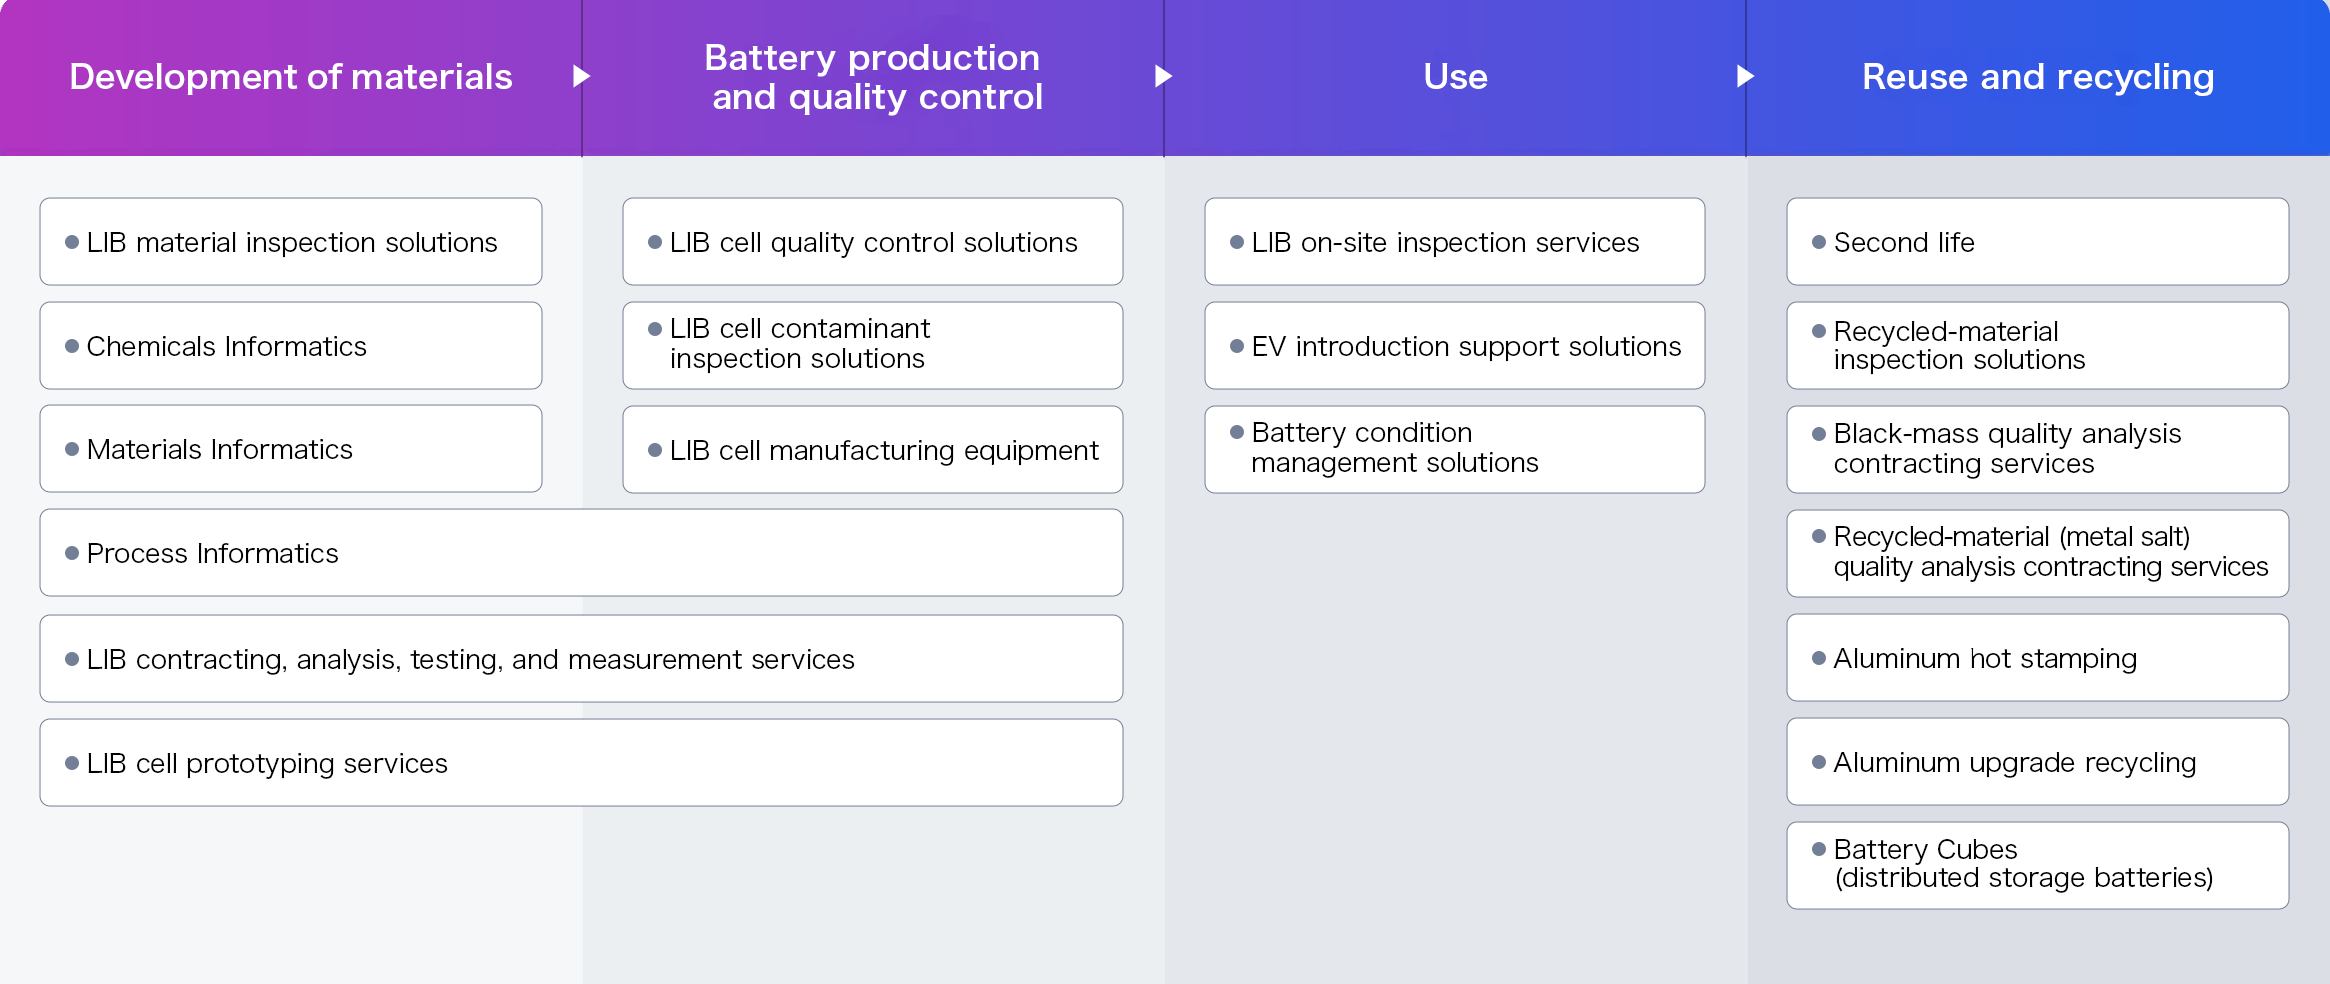
Task: Click arrow after Battery production header
Action: tap(1163, 76)
